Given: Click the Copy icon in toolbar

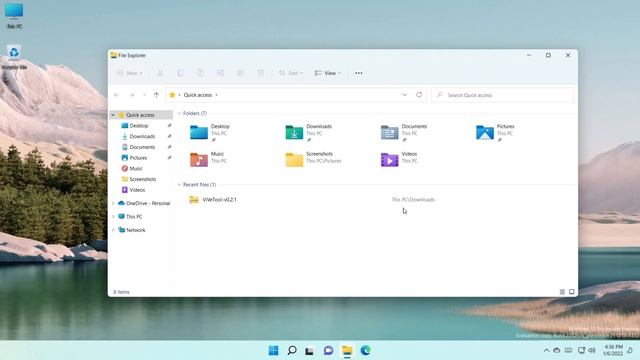Looking at the screenshot, I should 180,73.
